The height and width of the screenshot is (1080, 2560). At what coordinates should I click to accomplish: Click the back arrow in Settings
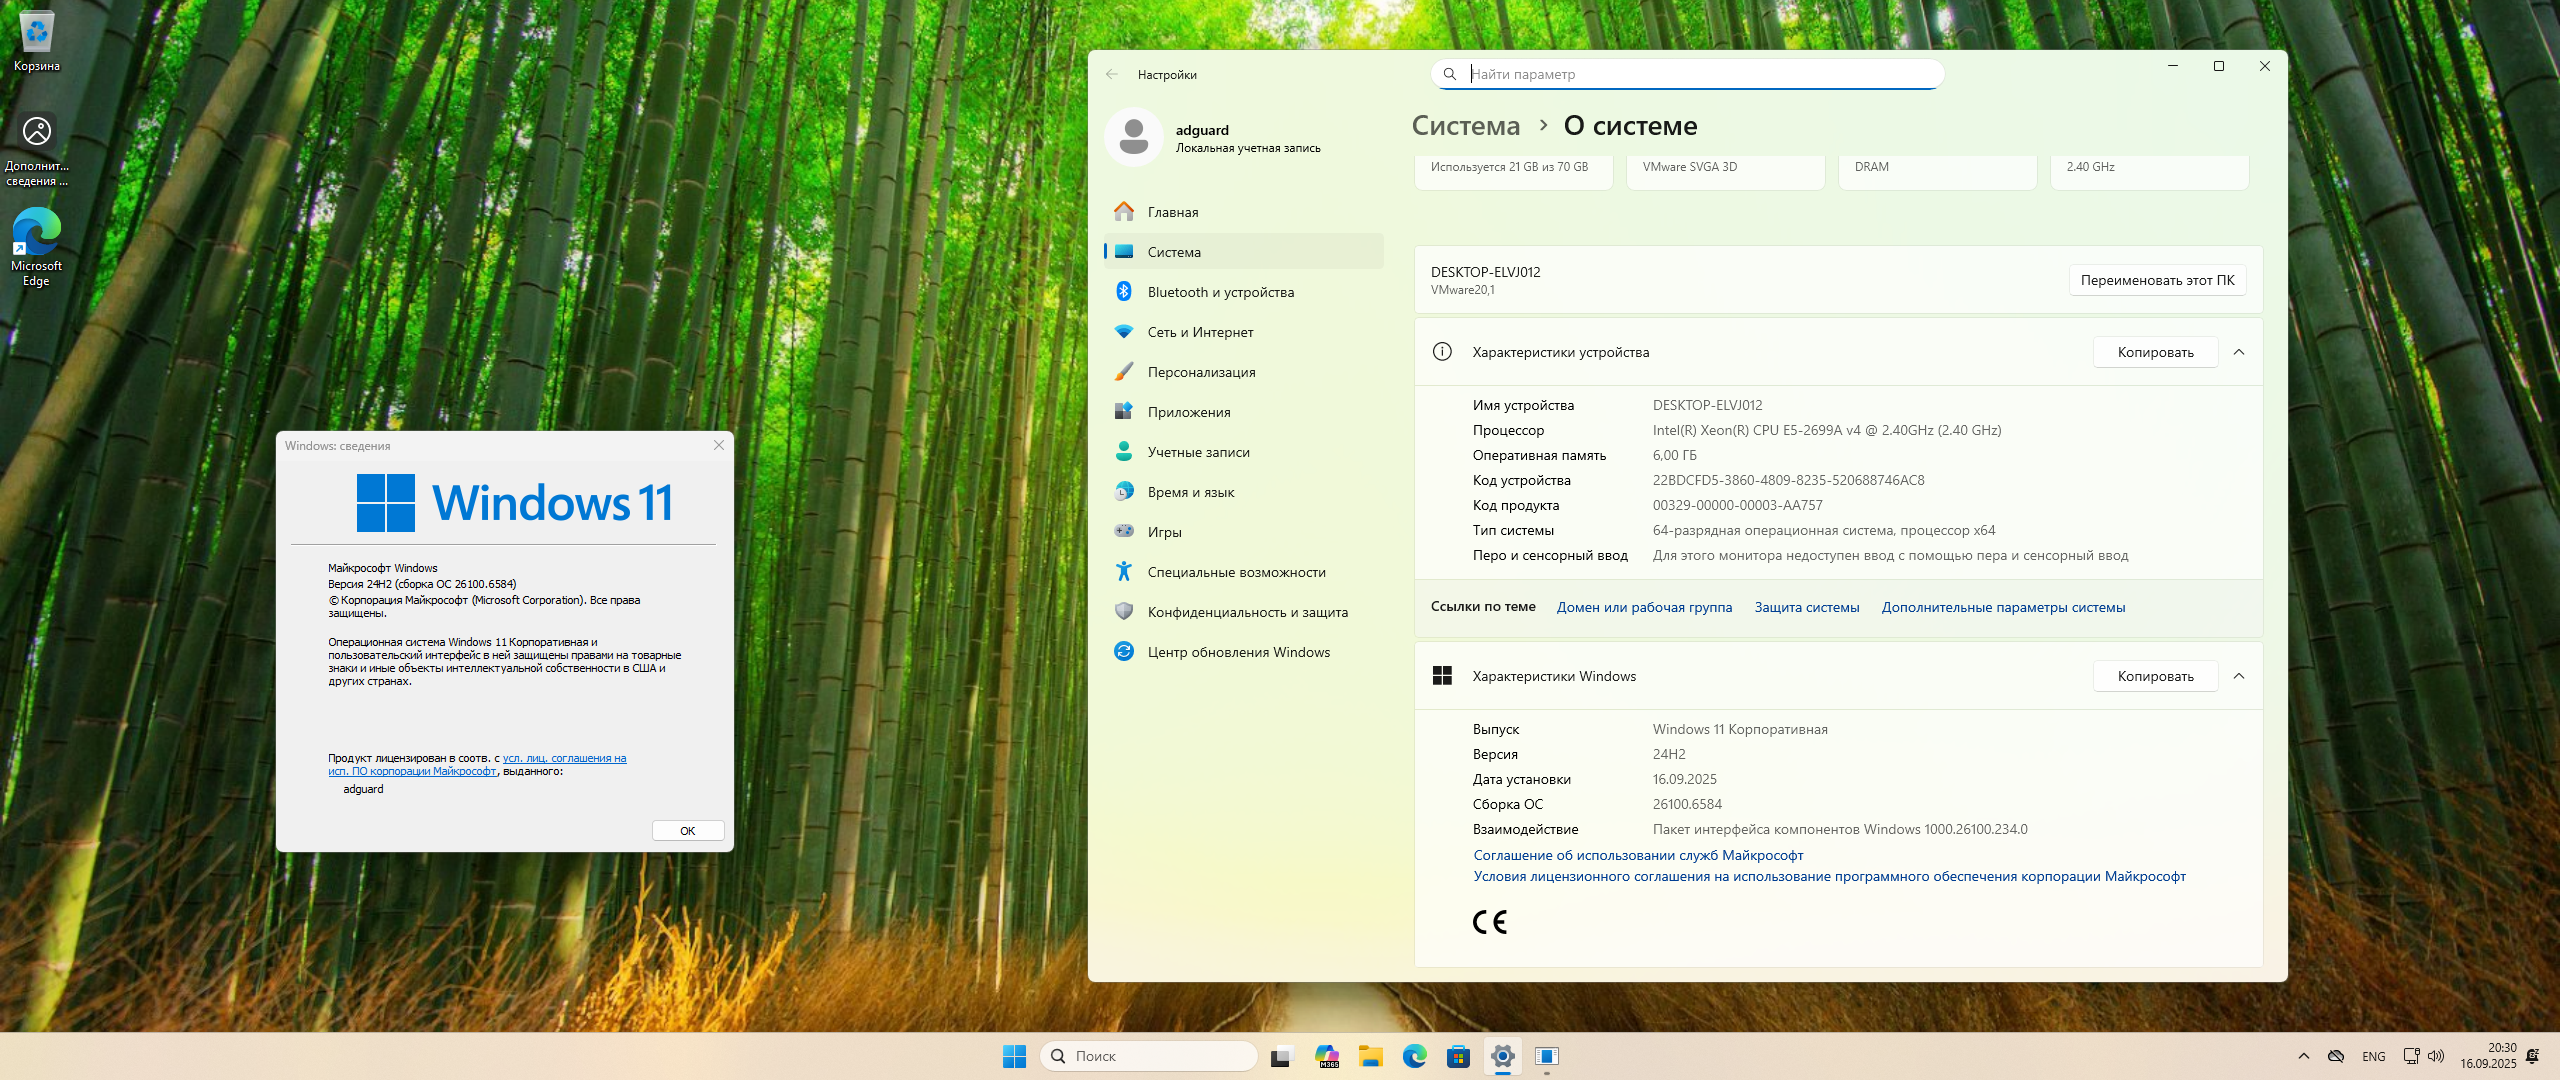tap(1112, 74)
